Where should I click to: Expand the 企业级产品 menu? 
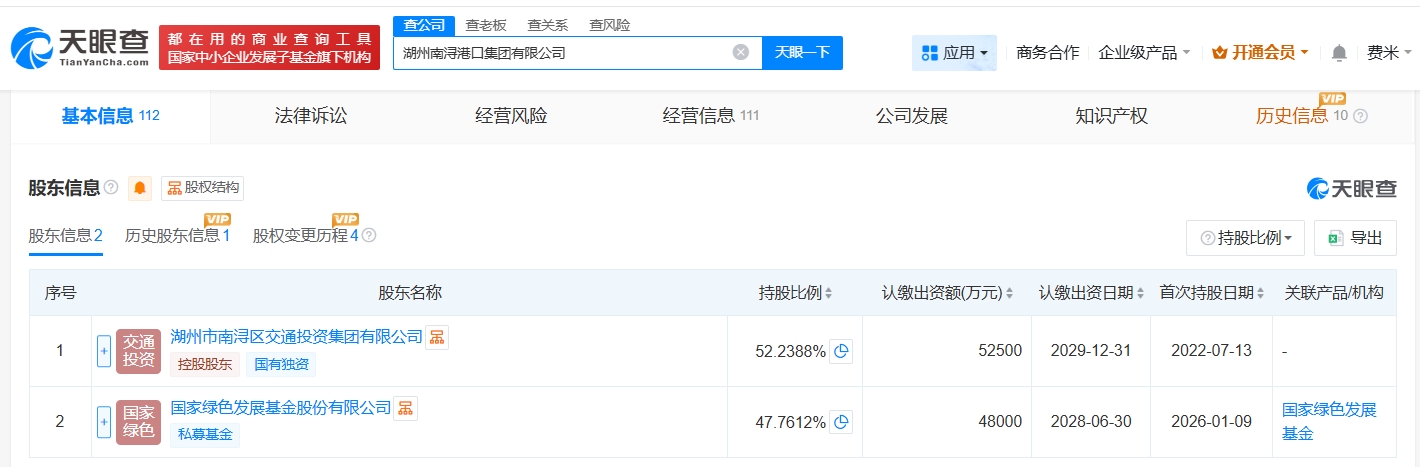pyautogui.click(x=1144, y=53)
